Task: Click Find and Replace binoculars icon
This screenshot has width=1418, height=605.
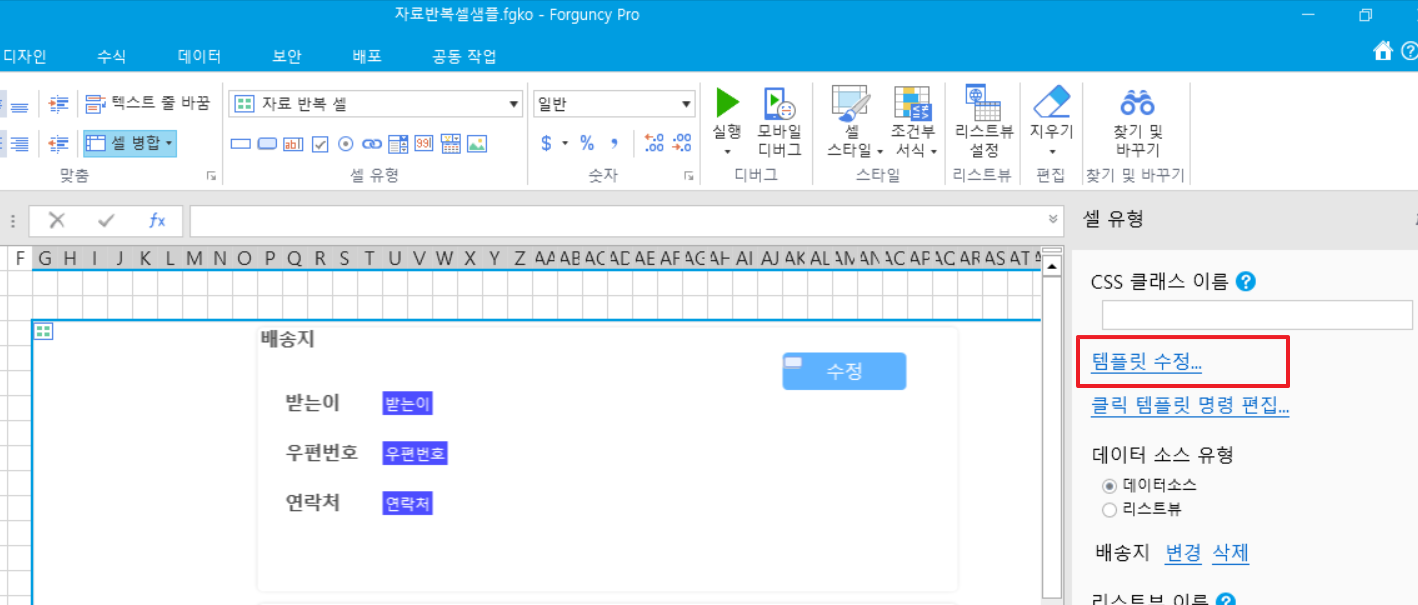Action: coord(1137,103)
